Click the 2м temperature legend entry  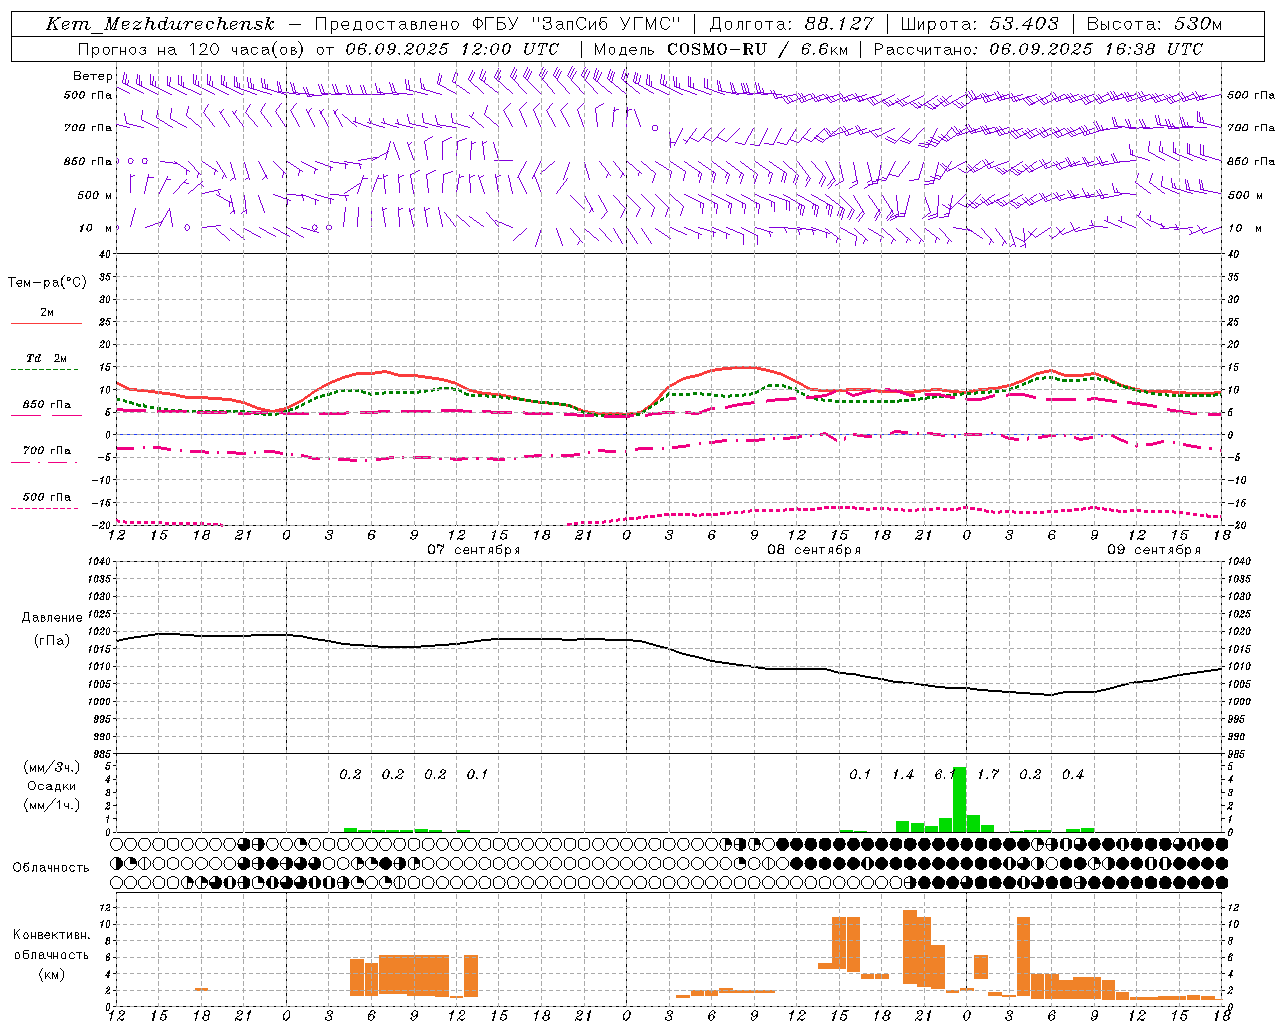(x=47, y=313)
